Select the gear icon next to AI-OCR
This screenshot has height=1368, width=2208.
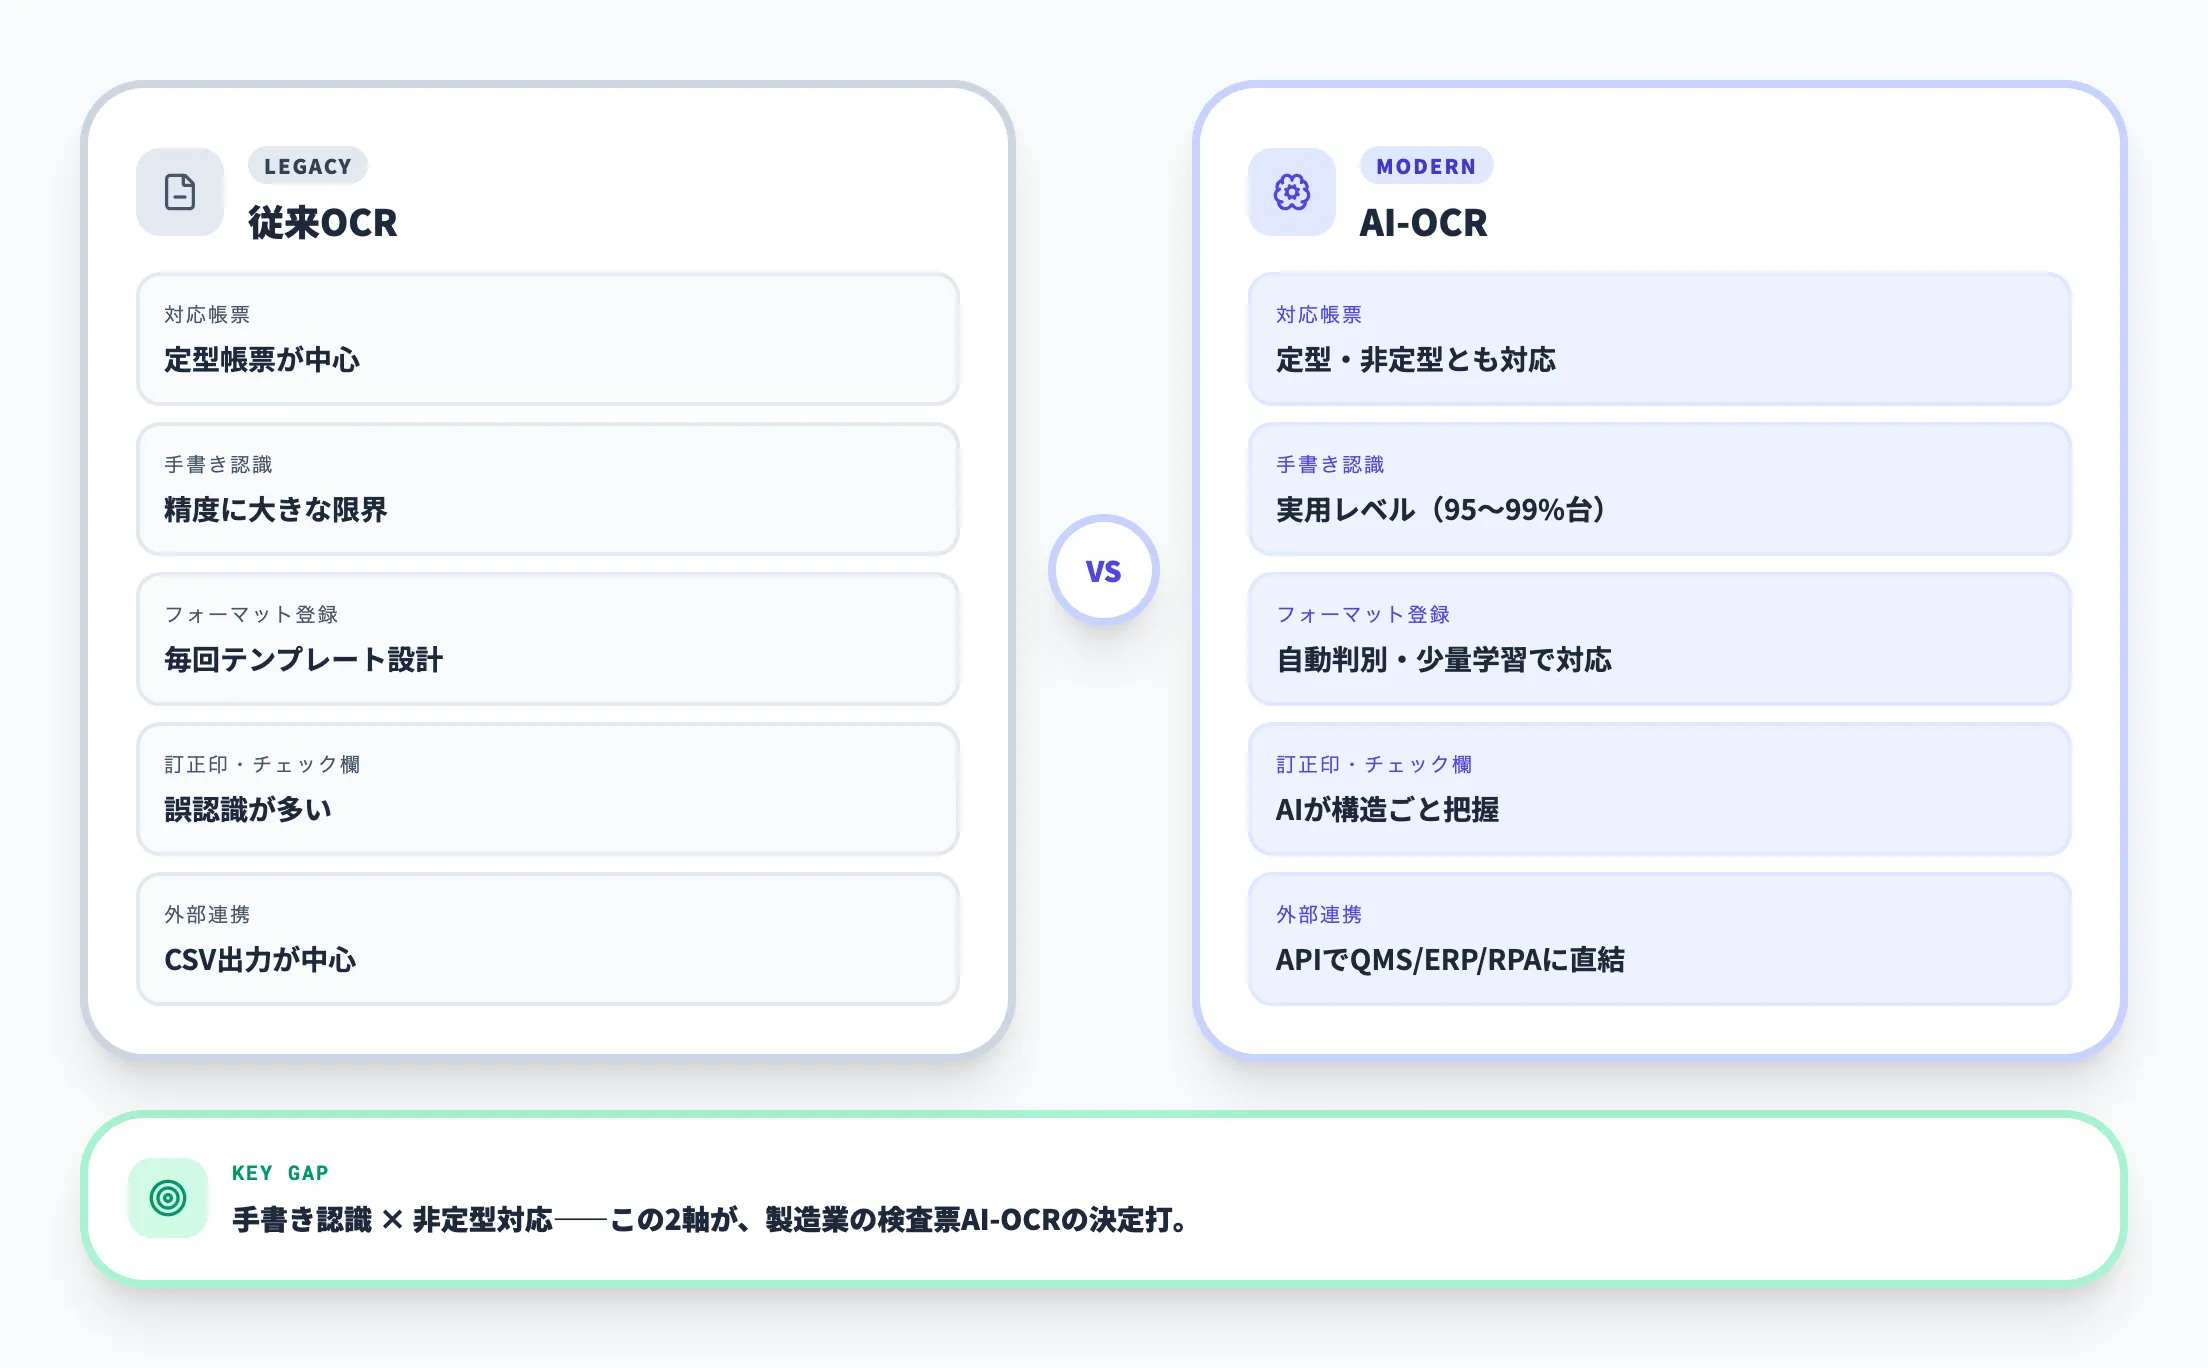coord(1289,192)
